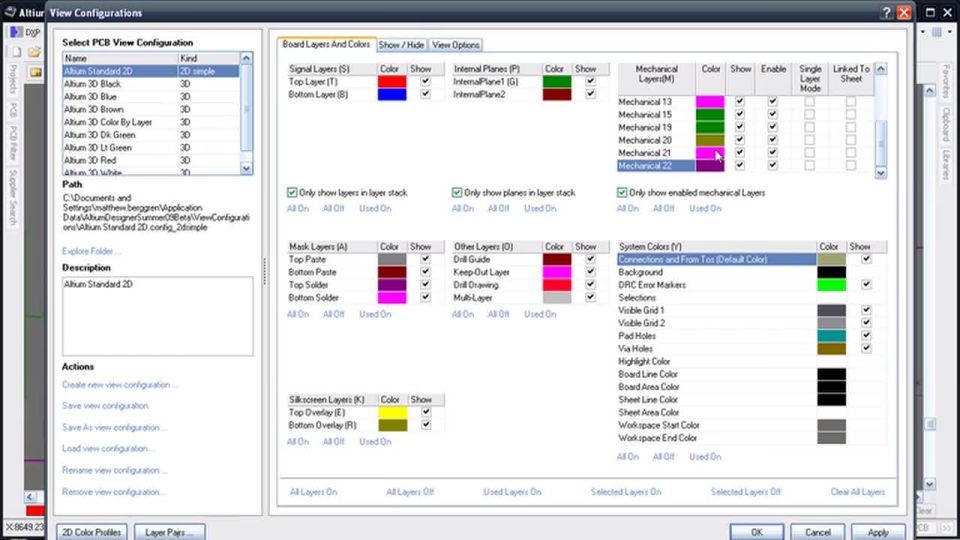Toggle Mechanical 13 Single Layer Mode checkbox
The width and height of the screenshot is (960, 540).
809,101
